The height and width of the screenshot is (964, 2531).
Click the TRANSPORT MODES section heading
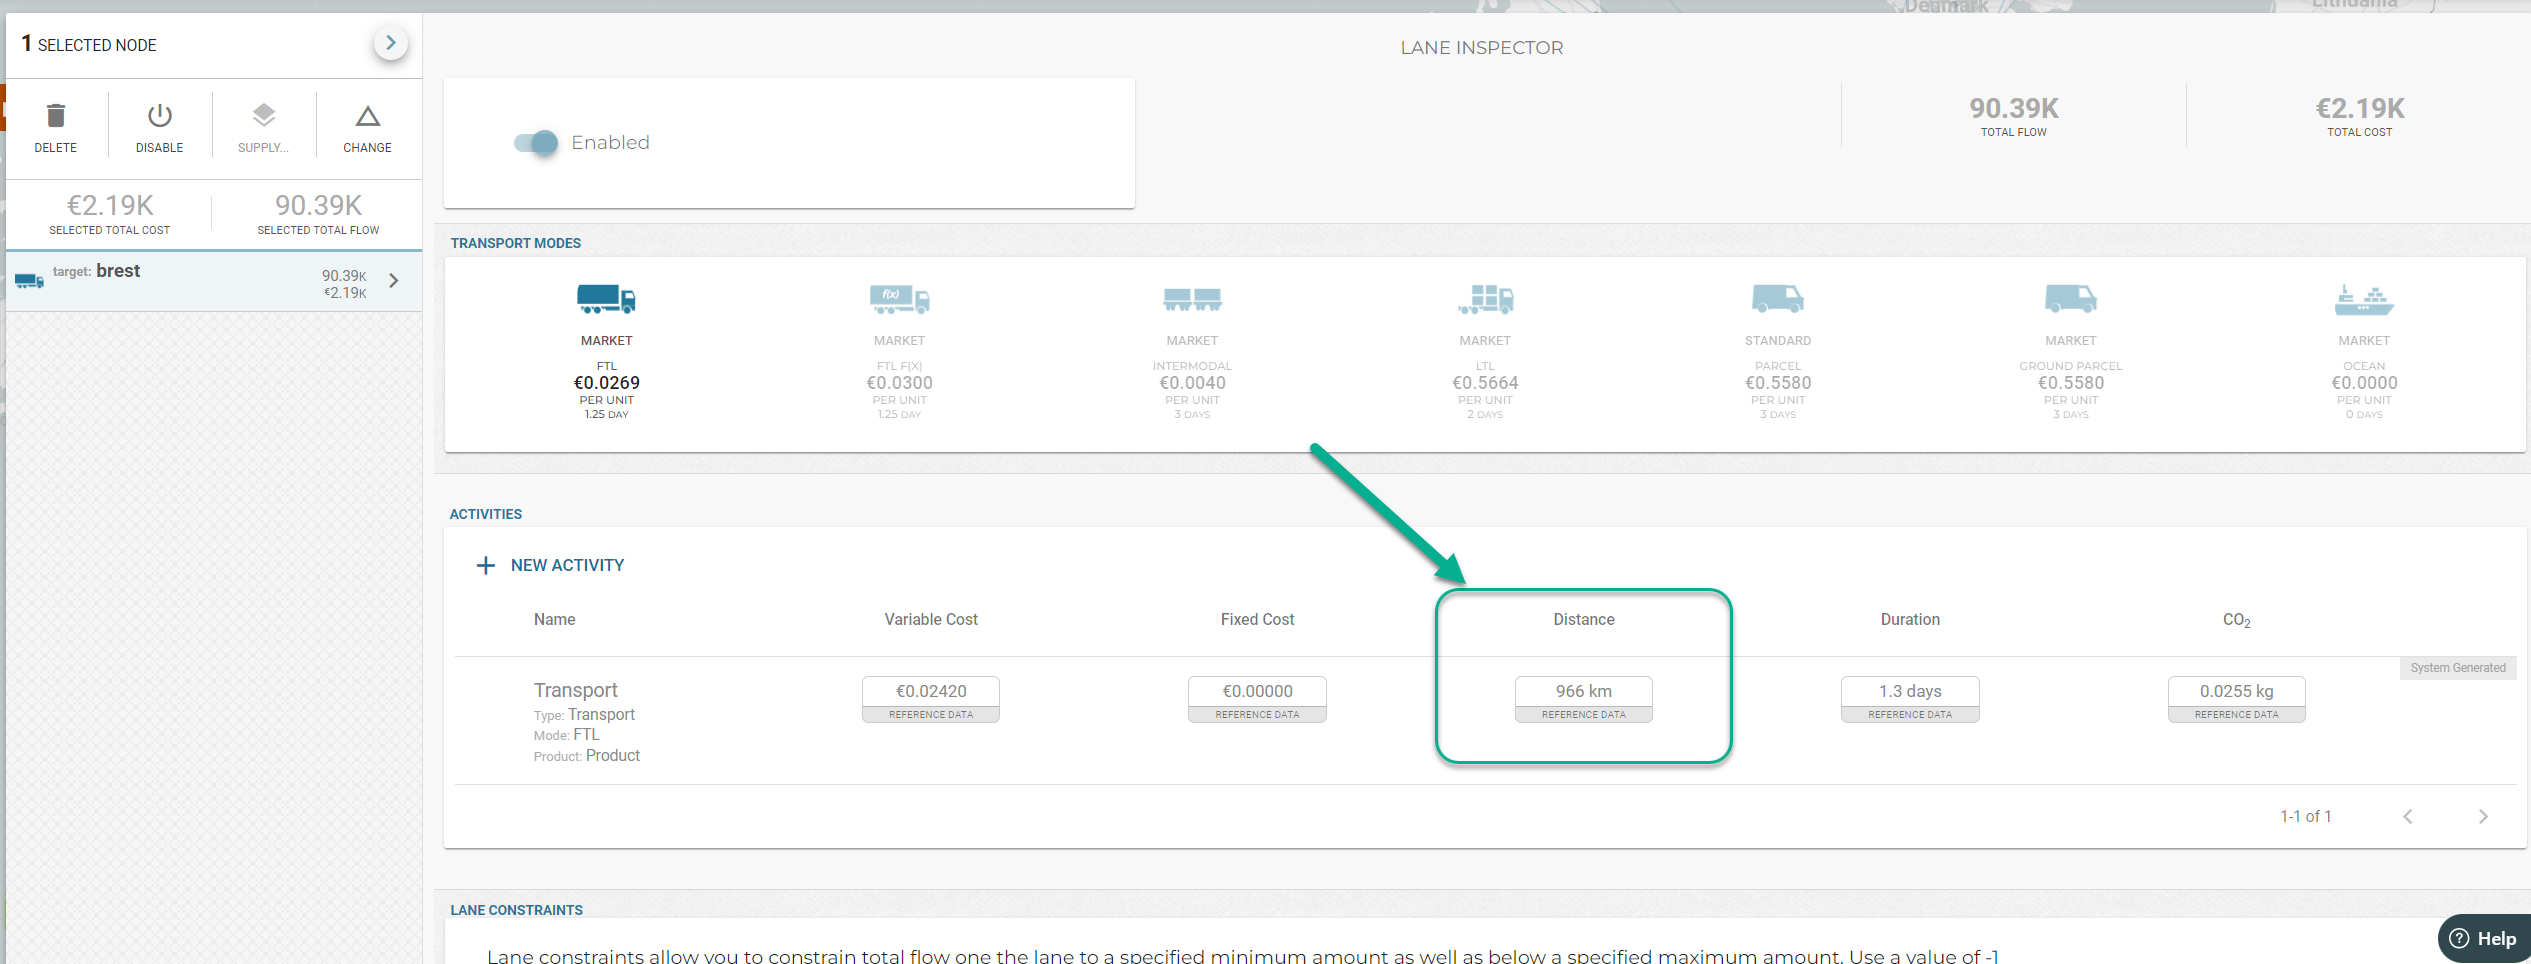click(x=515, y=243)
